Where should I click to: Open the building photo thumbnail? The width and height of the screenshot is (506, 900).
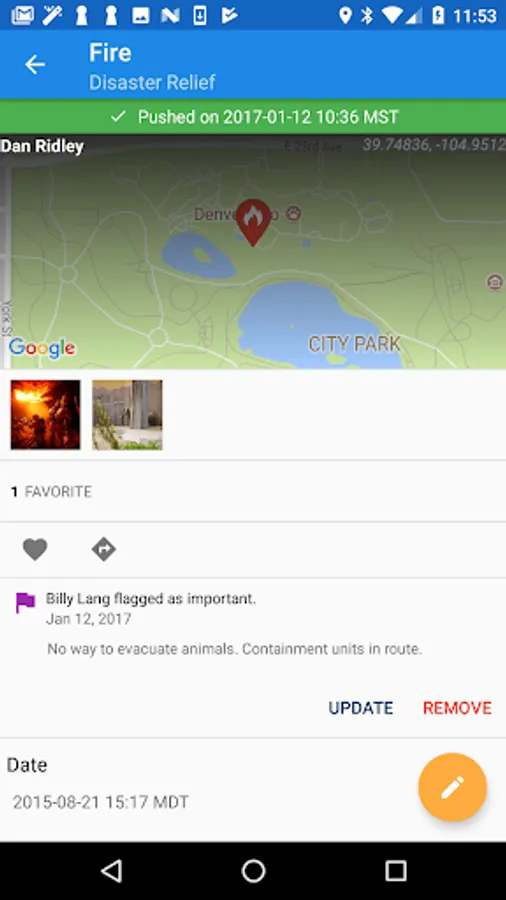[x=127, y=414]
